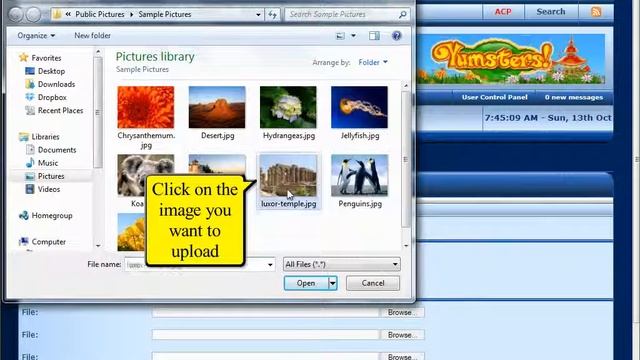Click the file list scroll down arrow
Image resolution: width=640 pixels, height=360 pixels.
coord(406,246)
